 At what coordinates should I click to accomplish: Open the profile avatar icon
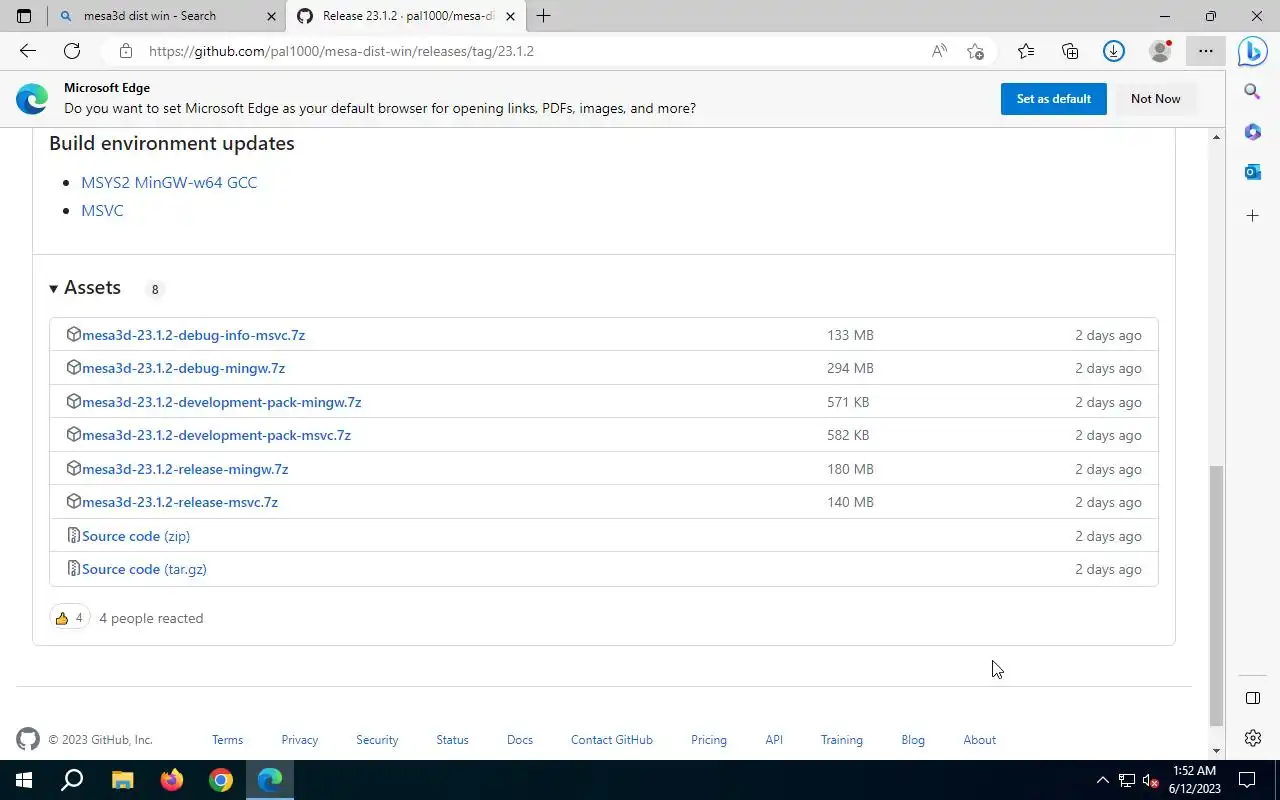(1160, 51)
